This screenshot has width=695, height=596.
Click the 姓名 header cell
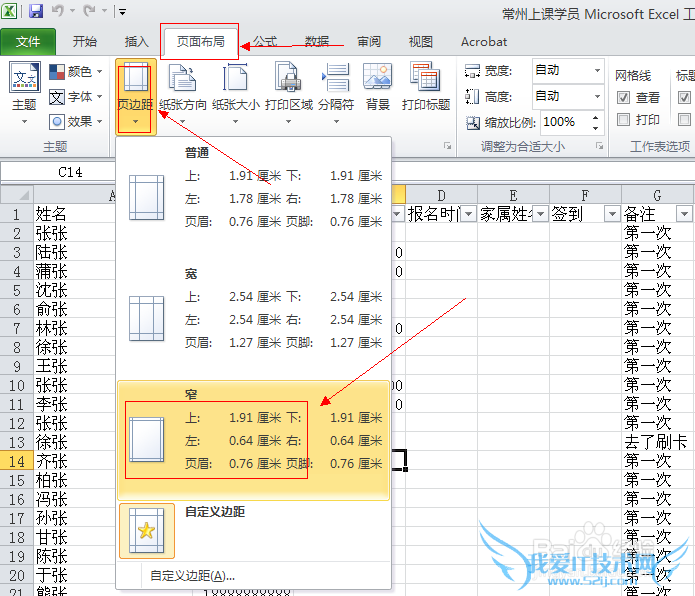74,214
